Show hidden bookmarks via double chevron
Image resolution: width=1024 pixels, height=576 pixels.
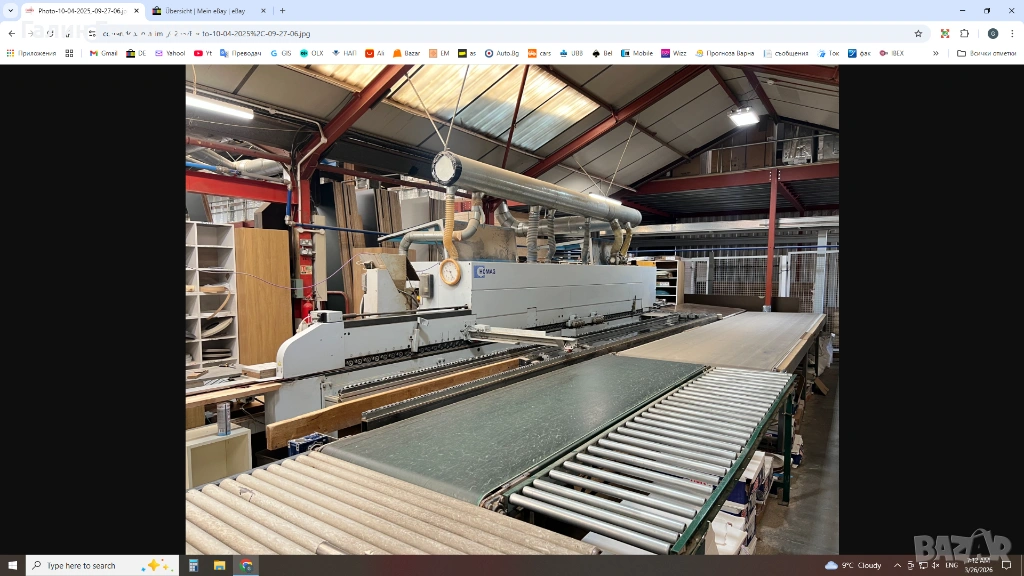click(x=936, y=53)
